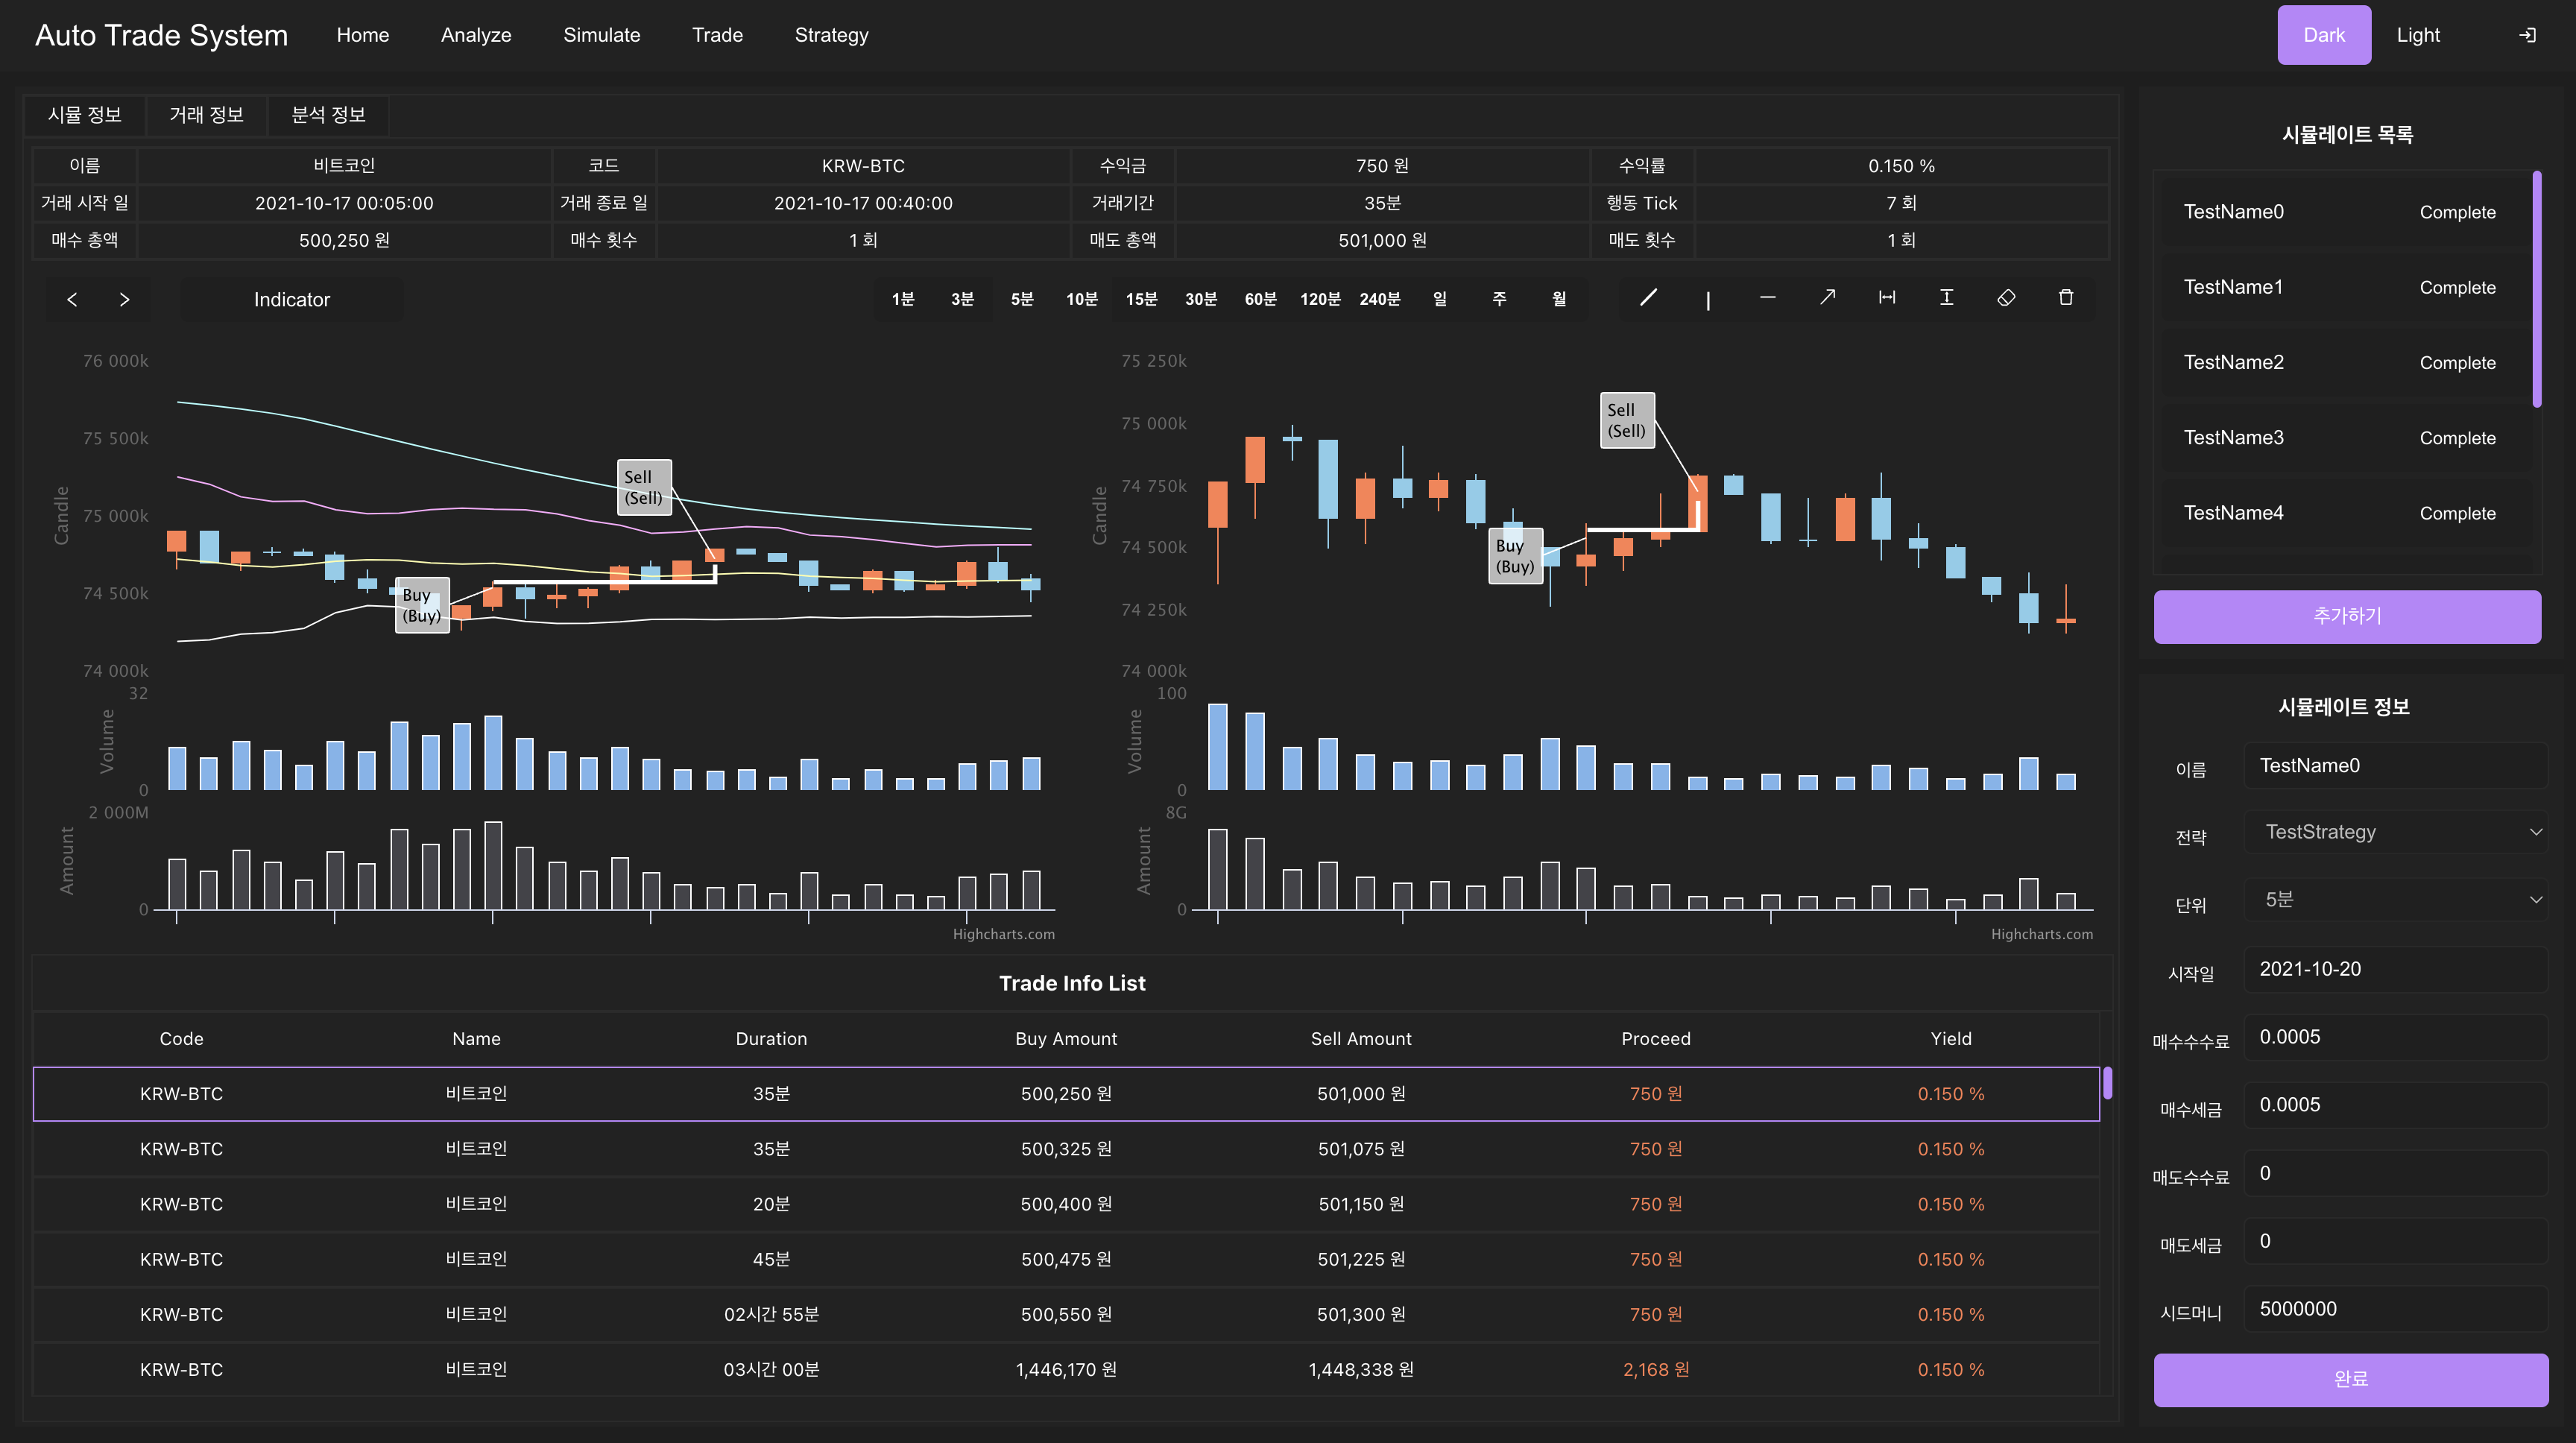Open the Simulate menu
Viewport: 2576px width, 1443px height.
click(601, 35)
